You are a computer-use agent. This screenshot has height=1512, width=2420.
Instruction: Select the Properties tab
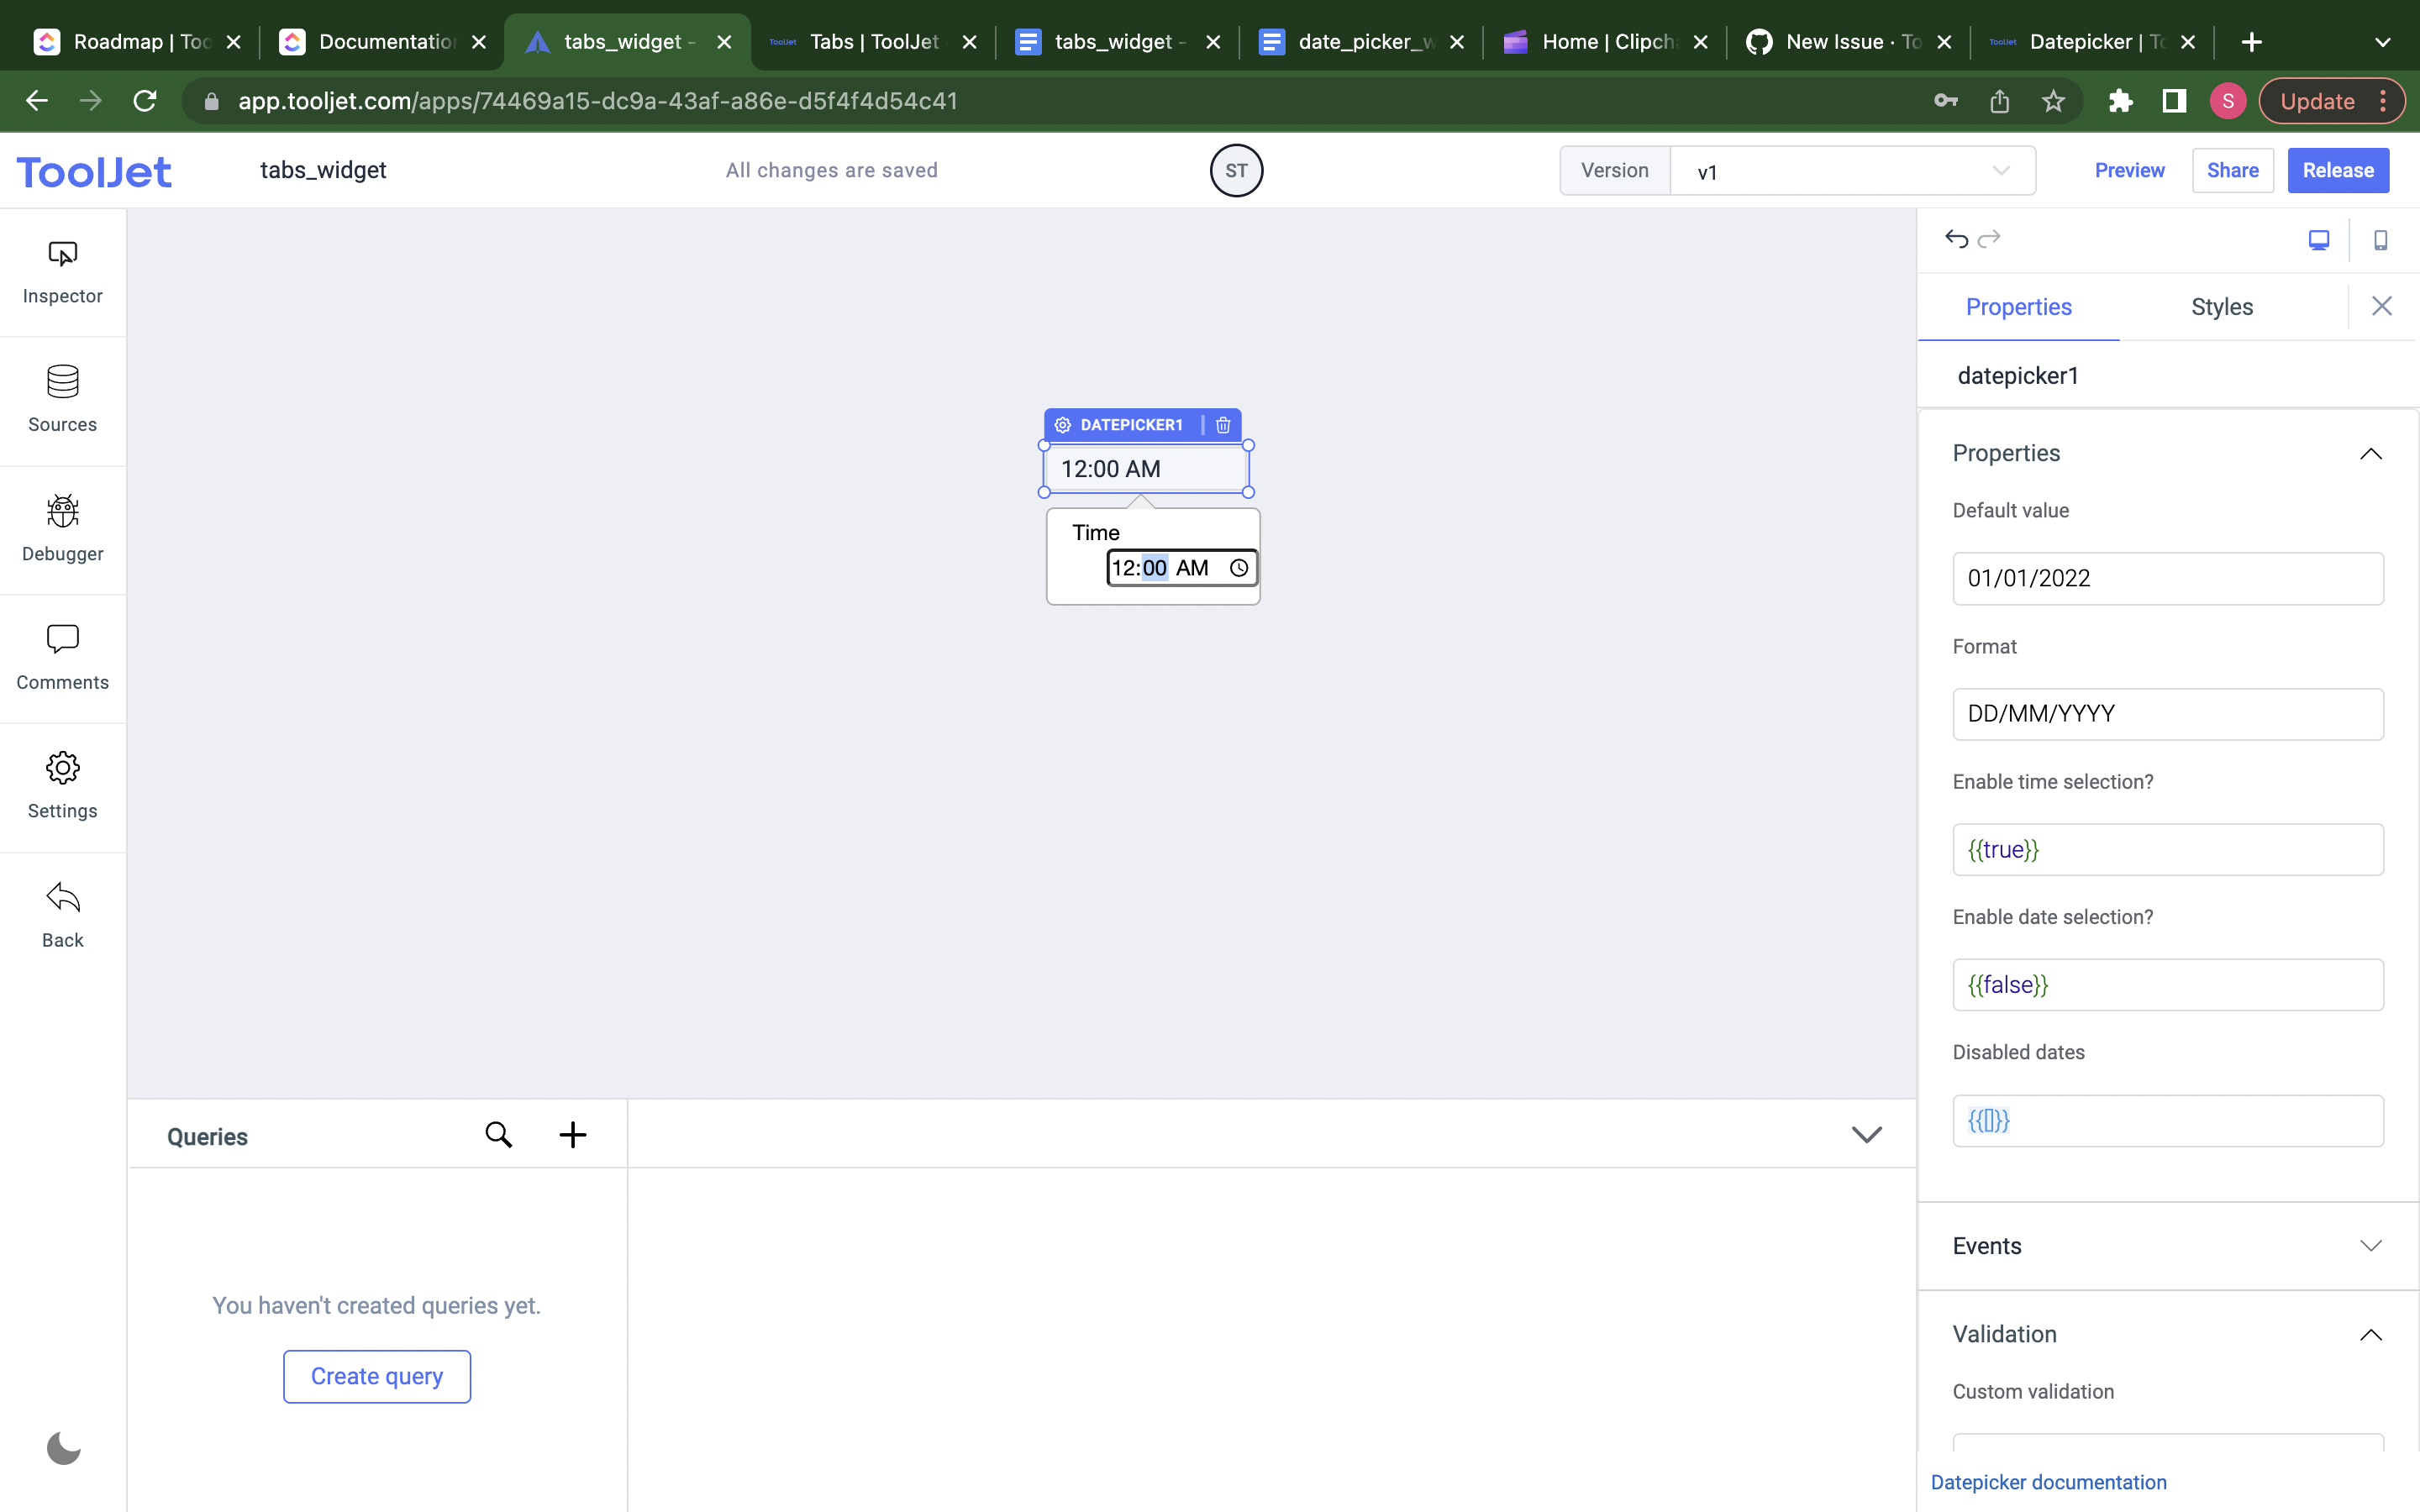click(x=2018, y=307)
